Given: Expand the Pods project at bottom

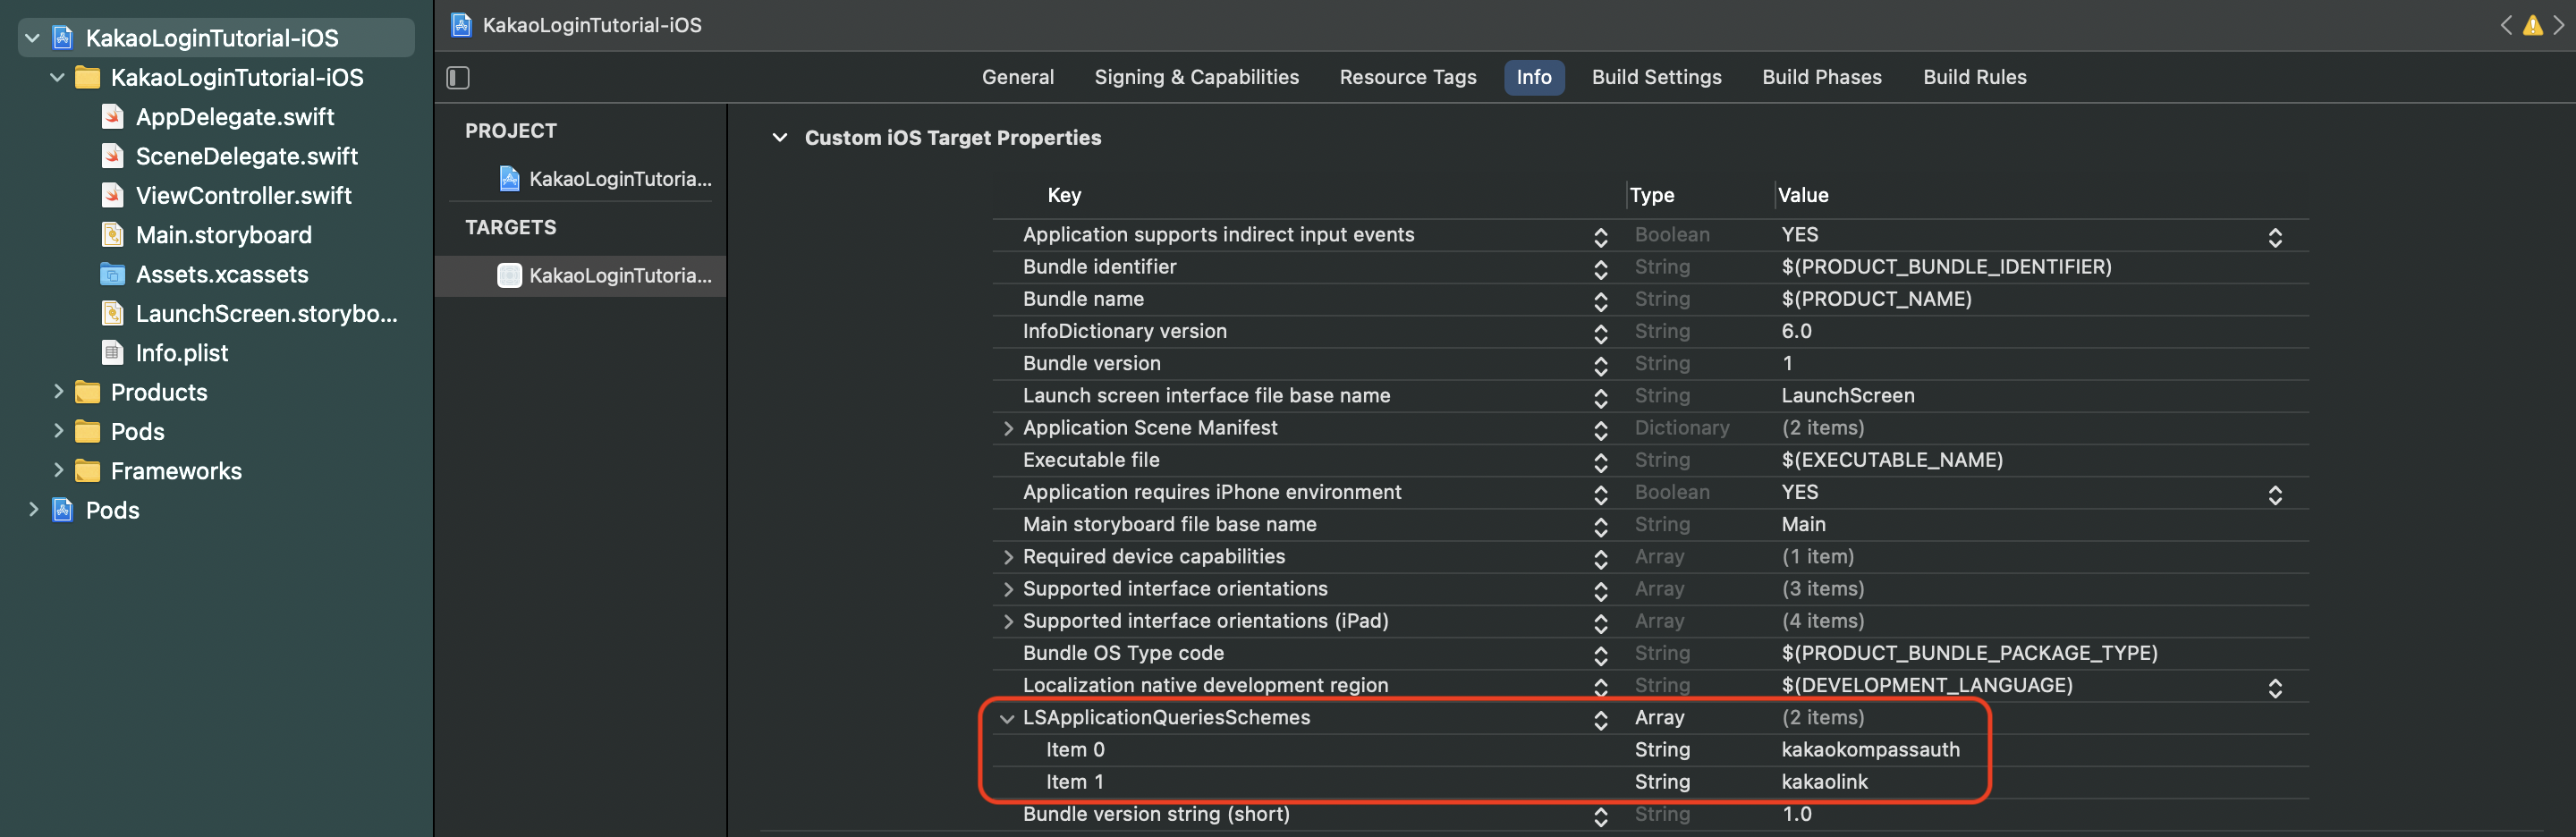Looking at the screenshot, I should click(33, 510).
